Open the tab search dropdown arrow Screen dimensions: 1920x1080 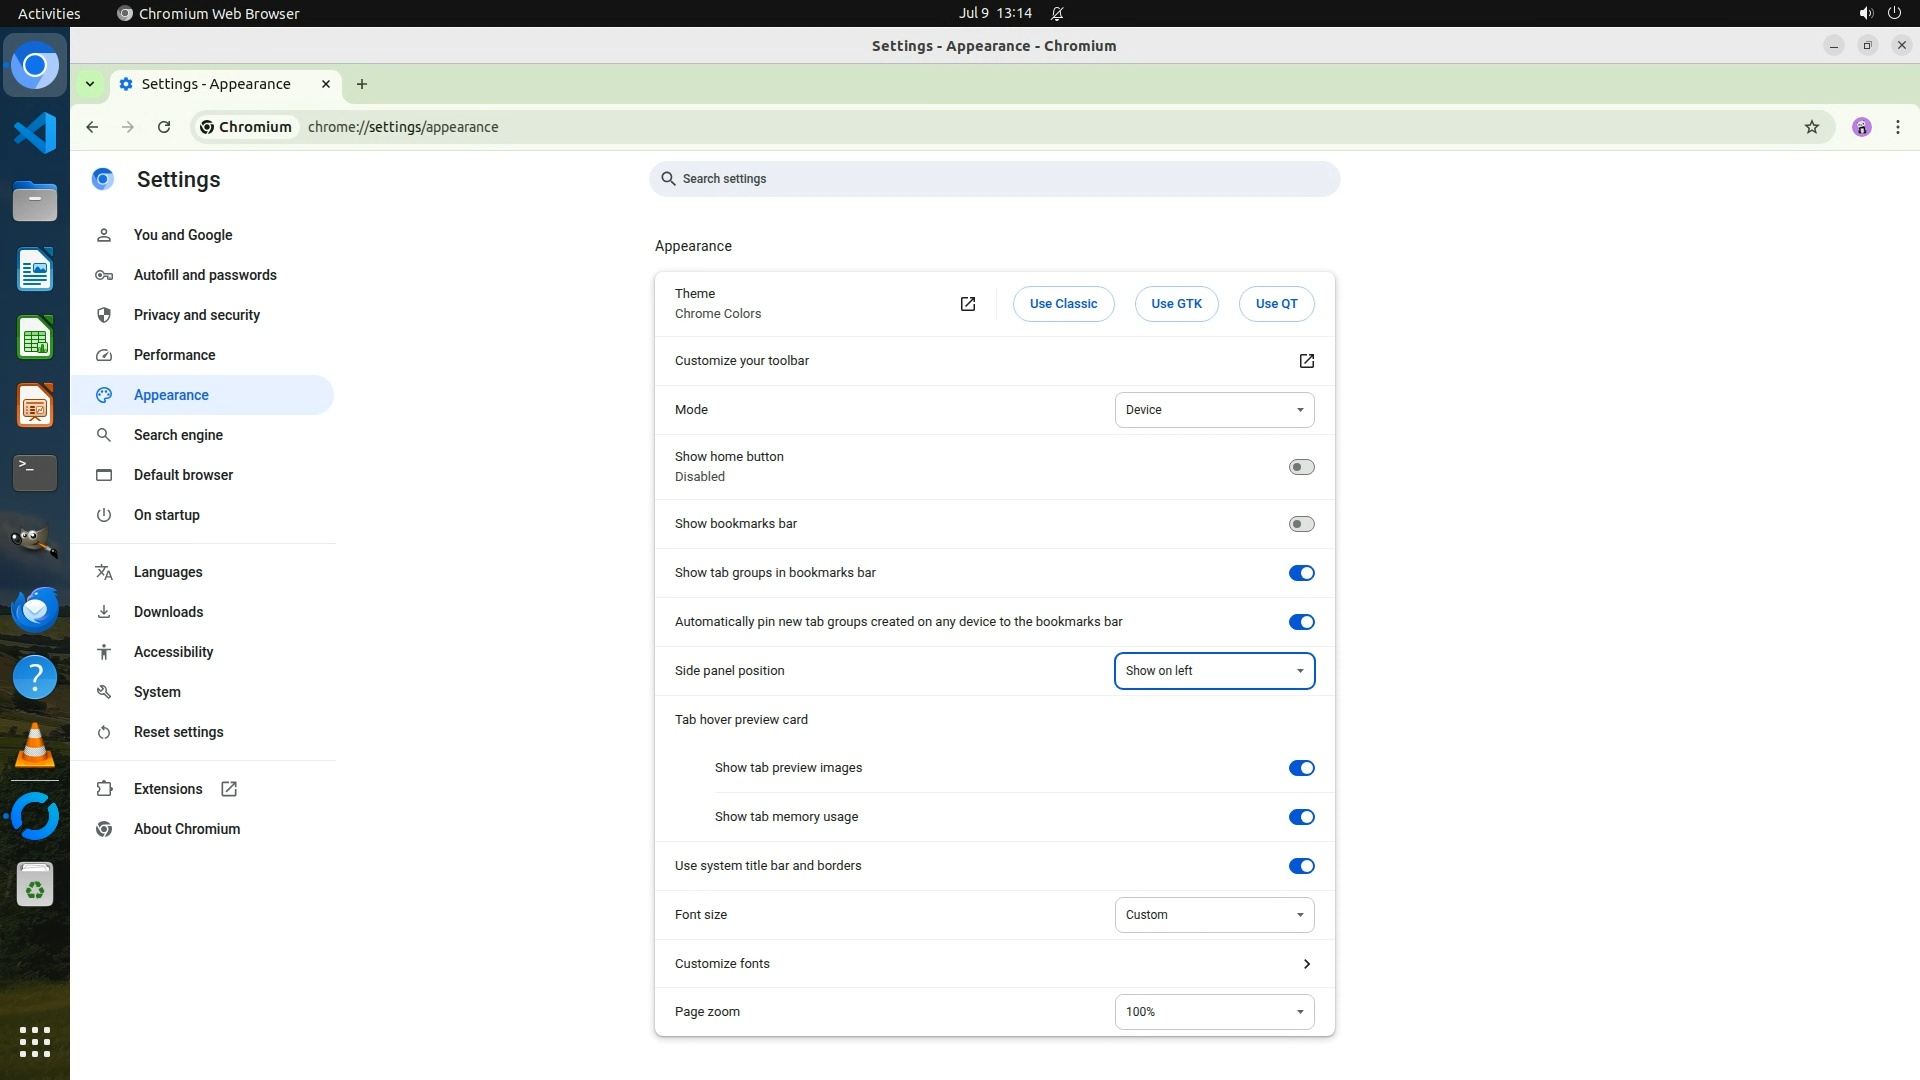pos(90,84)
